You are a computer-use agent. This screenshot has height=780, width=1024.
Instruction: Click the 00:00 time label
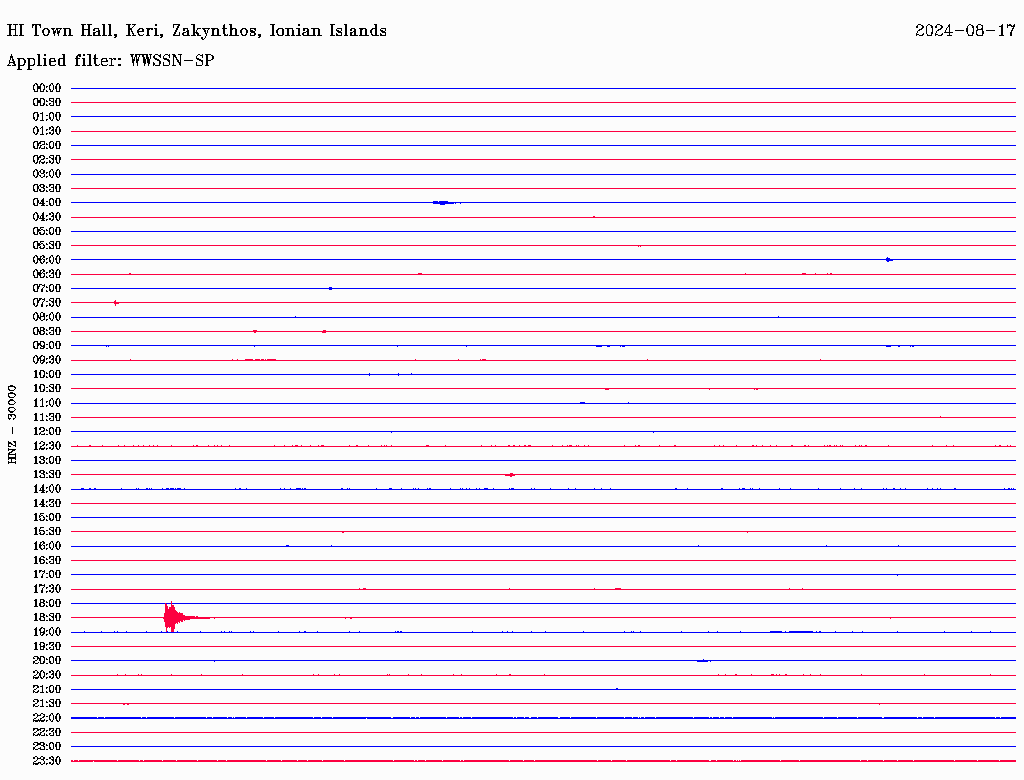click(47, 88)
